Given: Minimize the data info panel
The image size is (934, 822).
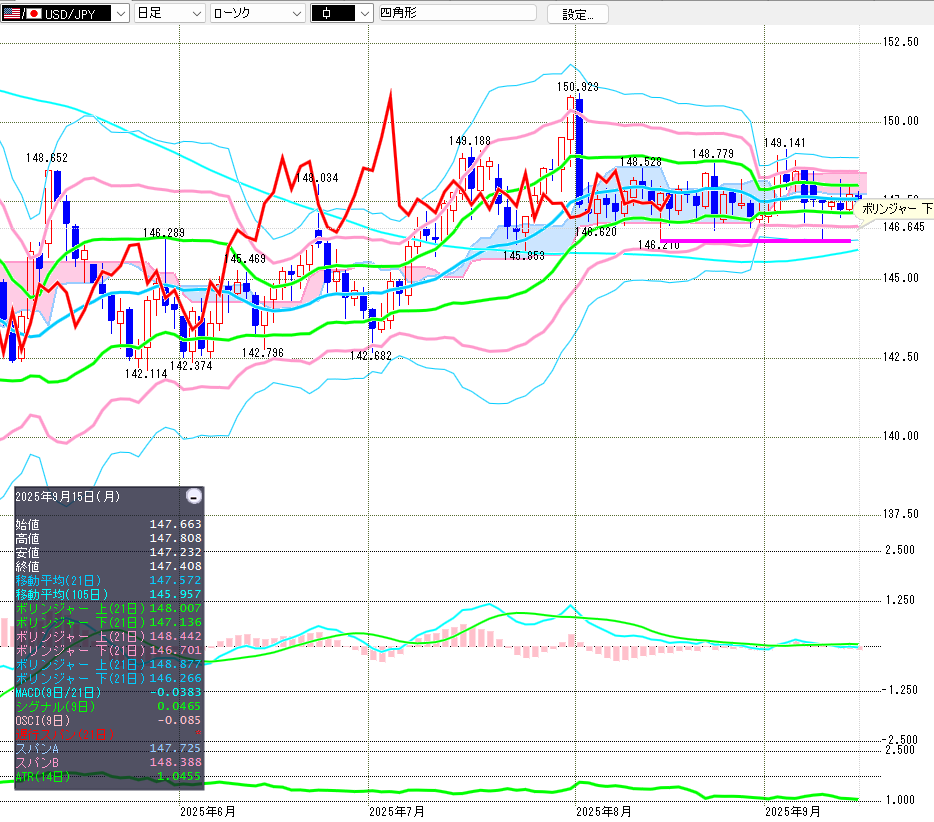Looking at the screenshot, I should coord(194,496).
